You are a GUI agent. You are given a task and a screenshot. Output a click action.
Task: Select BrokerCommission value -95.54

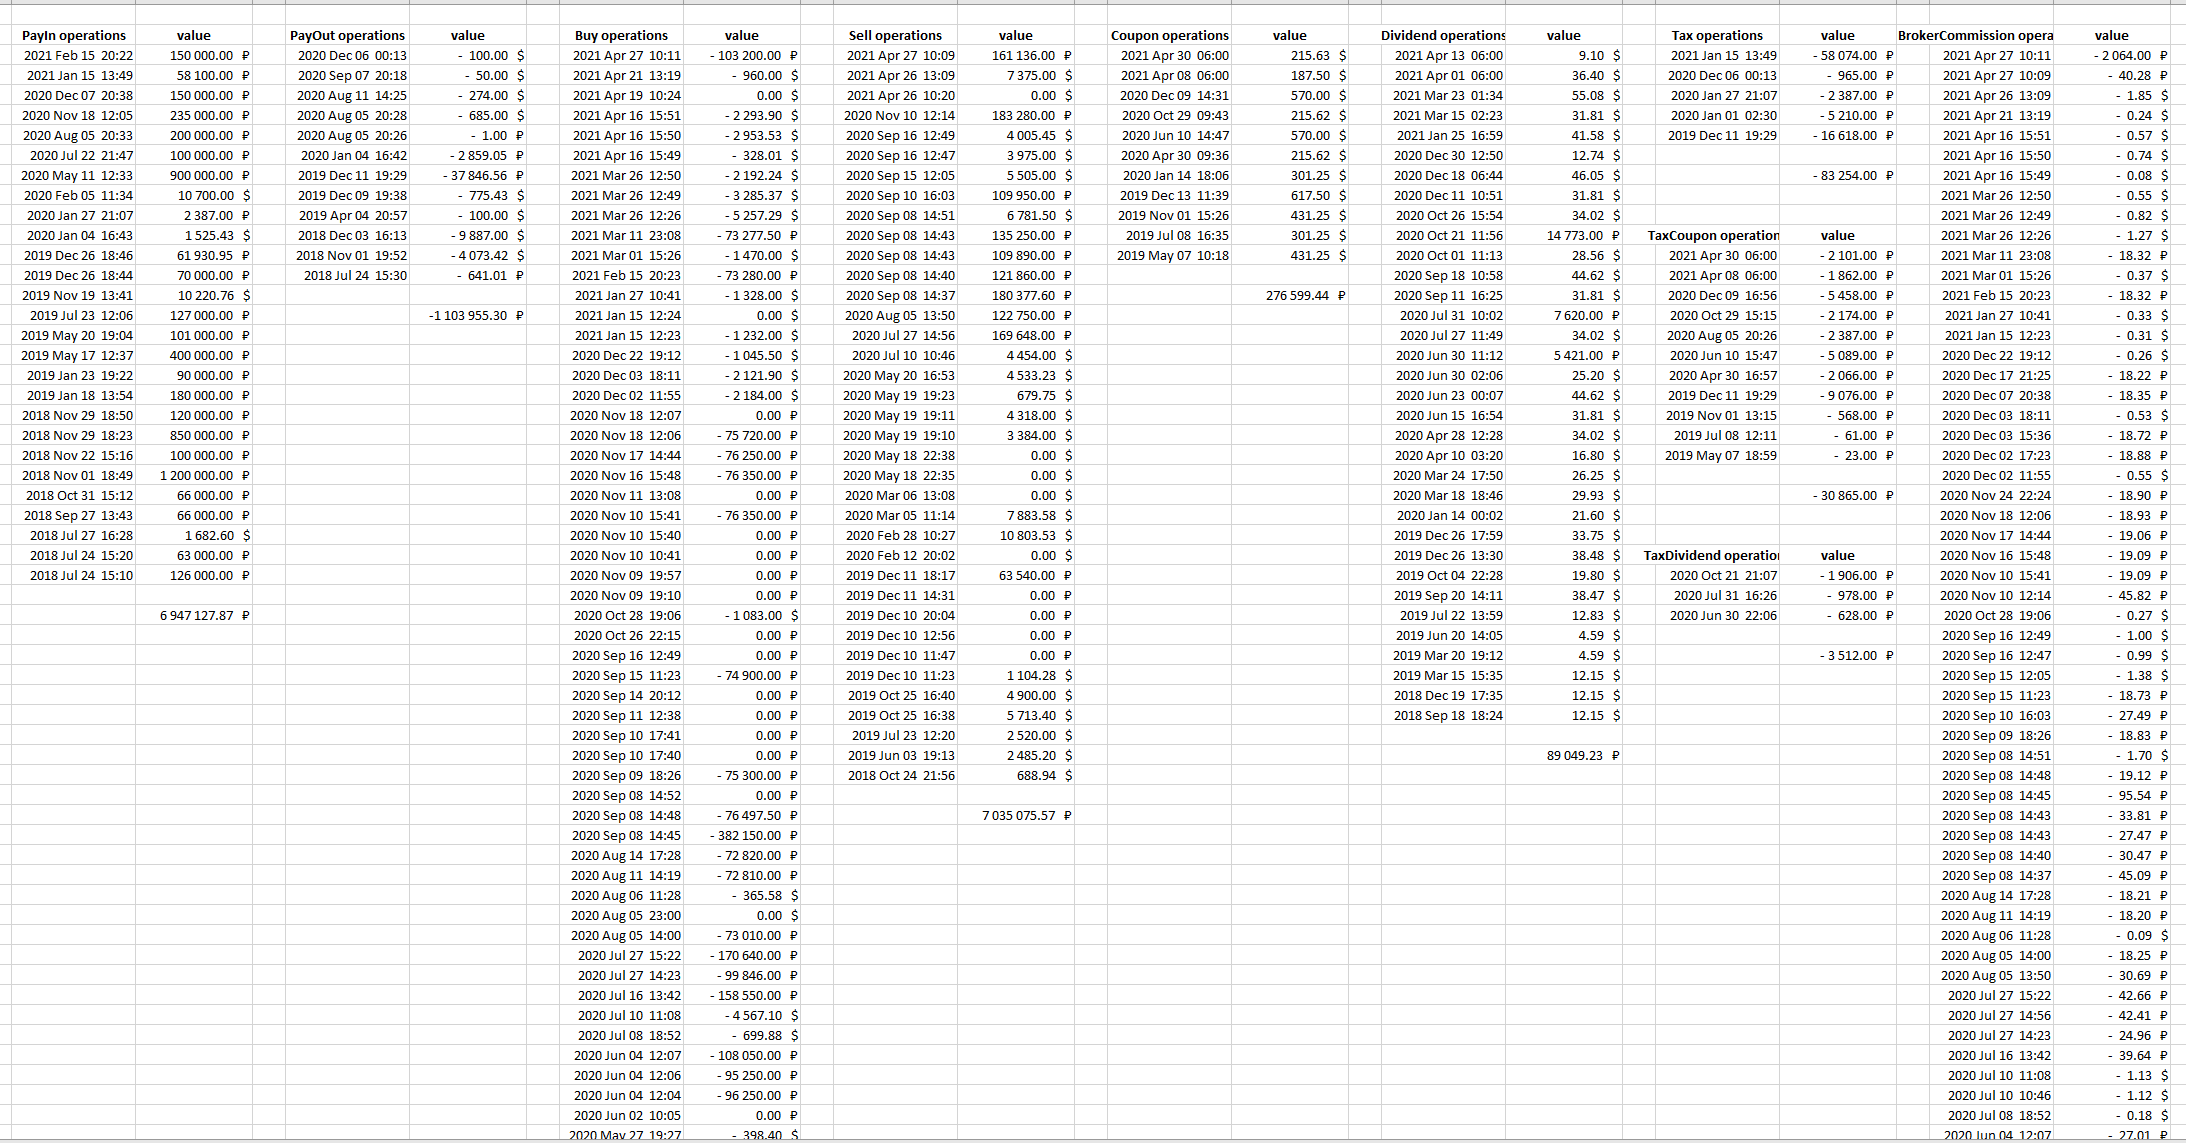pyautogui.click(x=2112, y=795)
